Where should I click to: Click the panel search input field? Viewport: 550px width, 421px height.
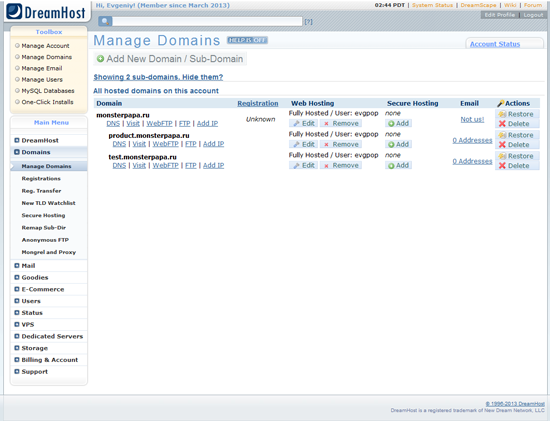pyautogui.click(x=207, y=21)
